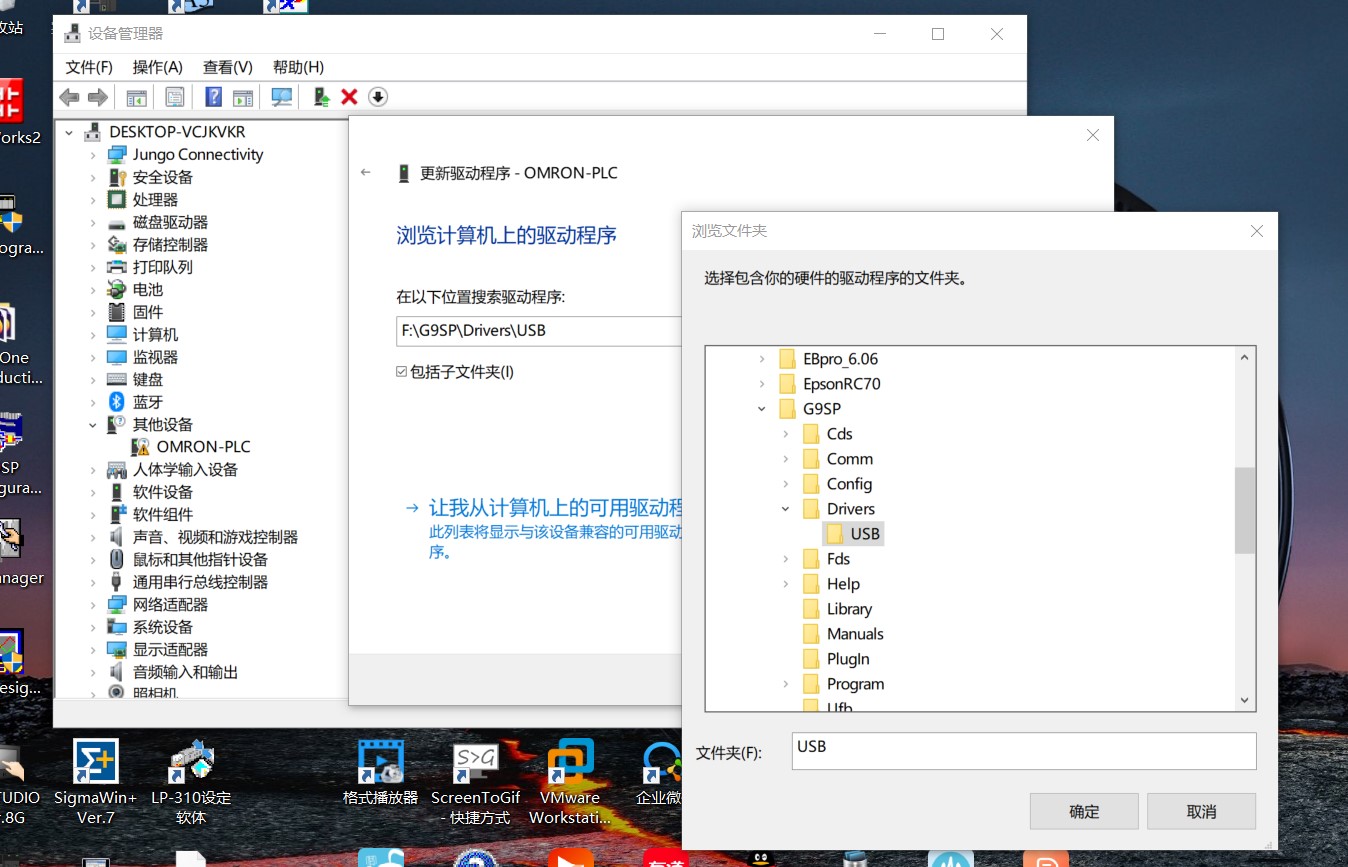Collapse the 其他设备 device category
This screenshot has width=1348, height=867.
93,425
